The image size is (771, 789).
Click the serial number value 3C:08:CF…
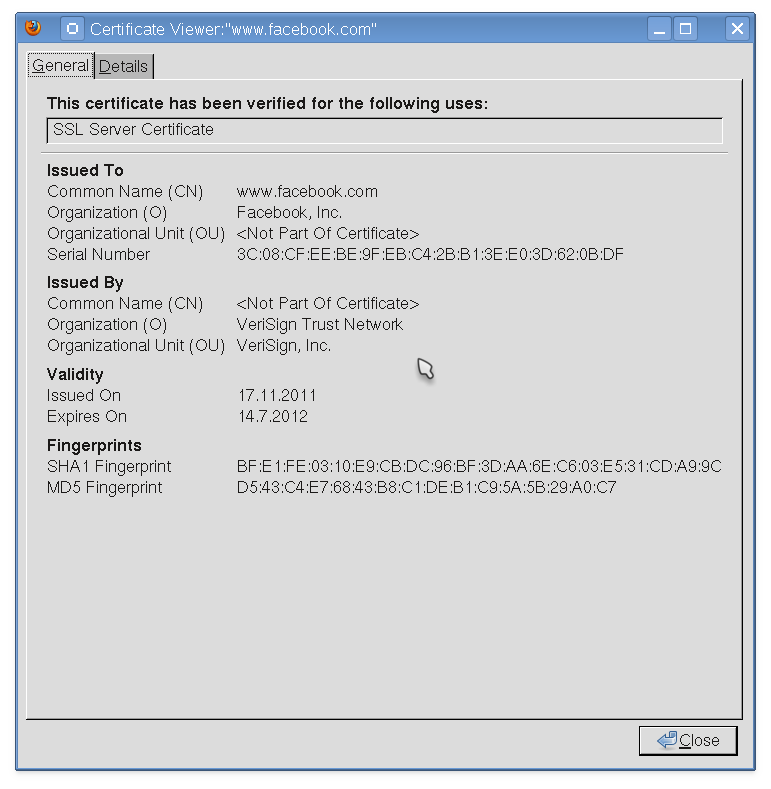430,255
